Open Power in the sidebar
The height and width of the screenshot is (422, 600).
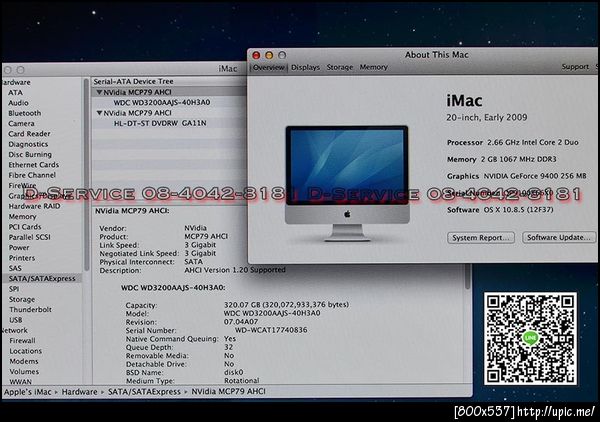click(x=19, y=248)
